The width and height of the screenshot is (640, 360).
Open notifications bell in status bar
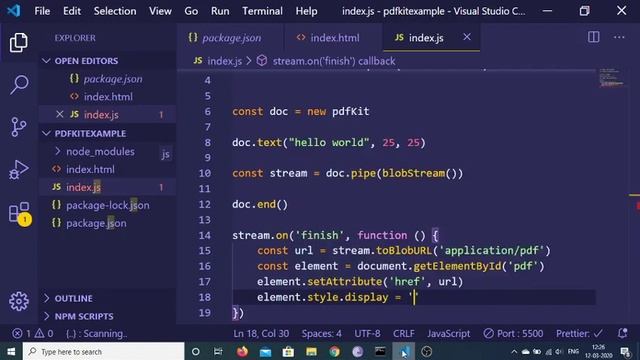(x=622, y=333)
